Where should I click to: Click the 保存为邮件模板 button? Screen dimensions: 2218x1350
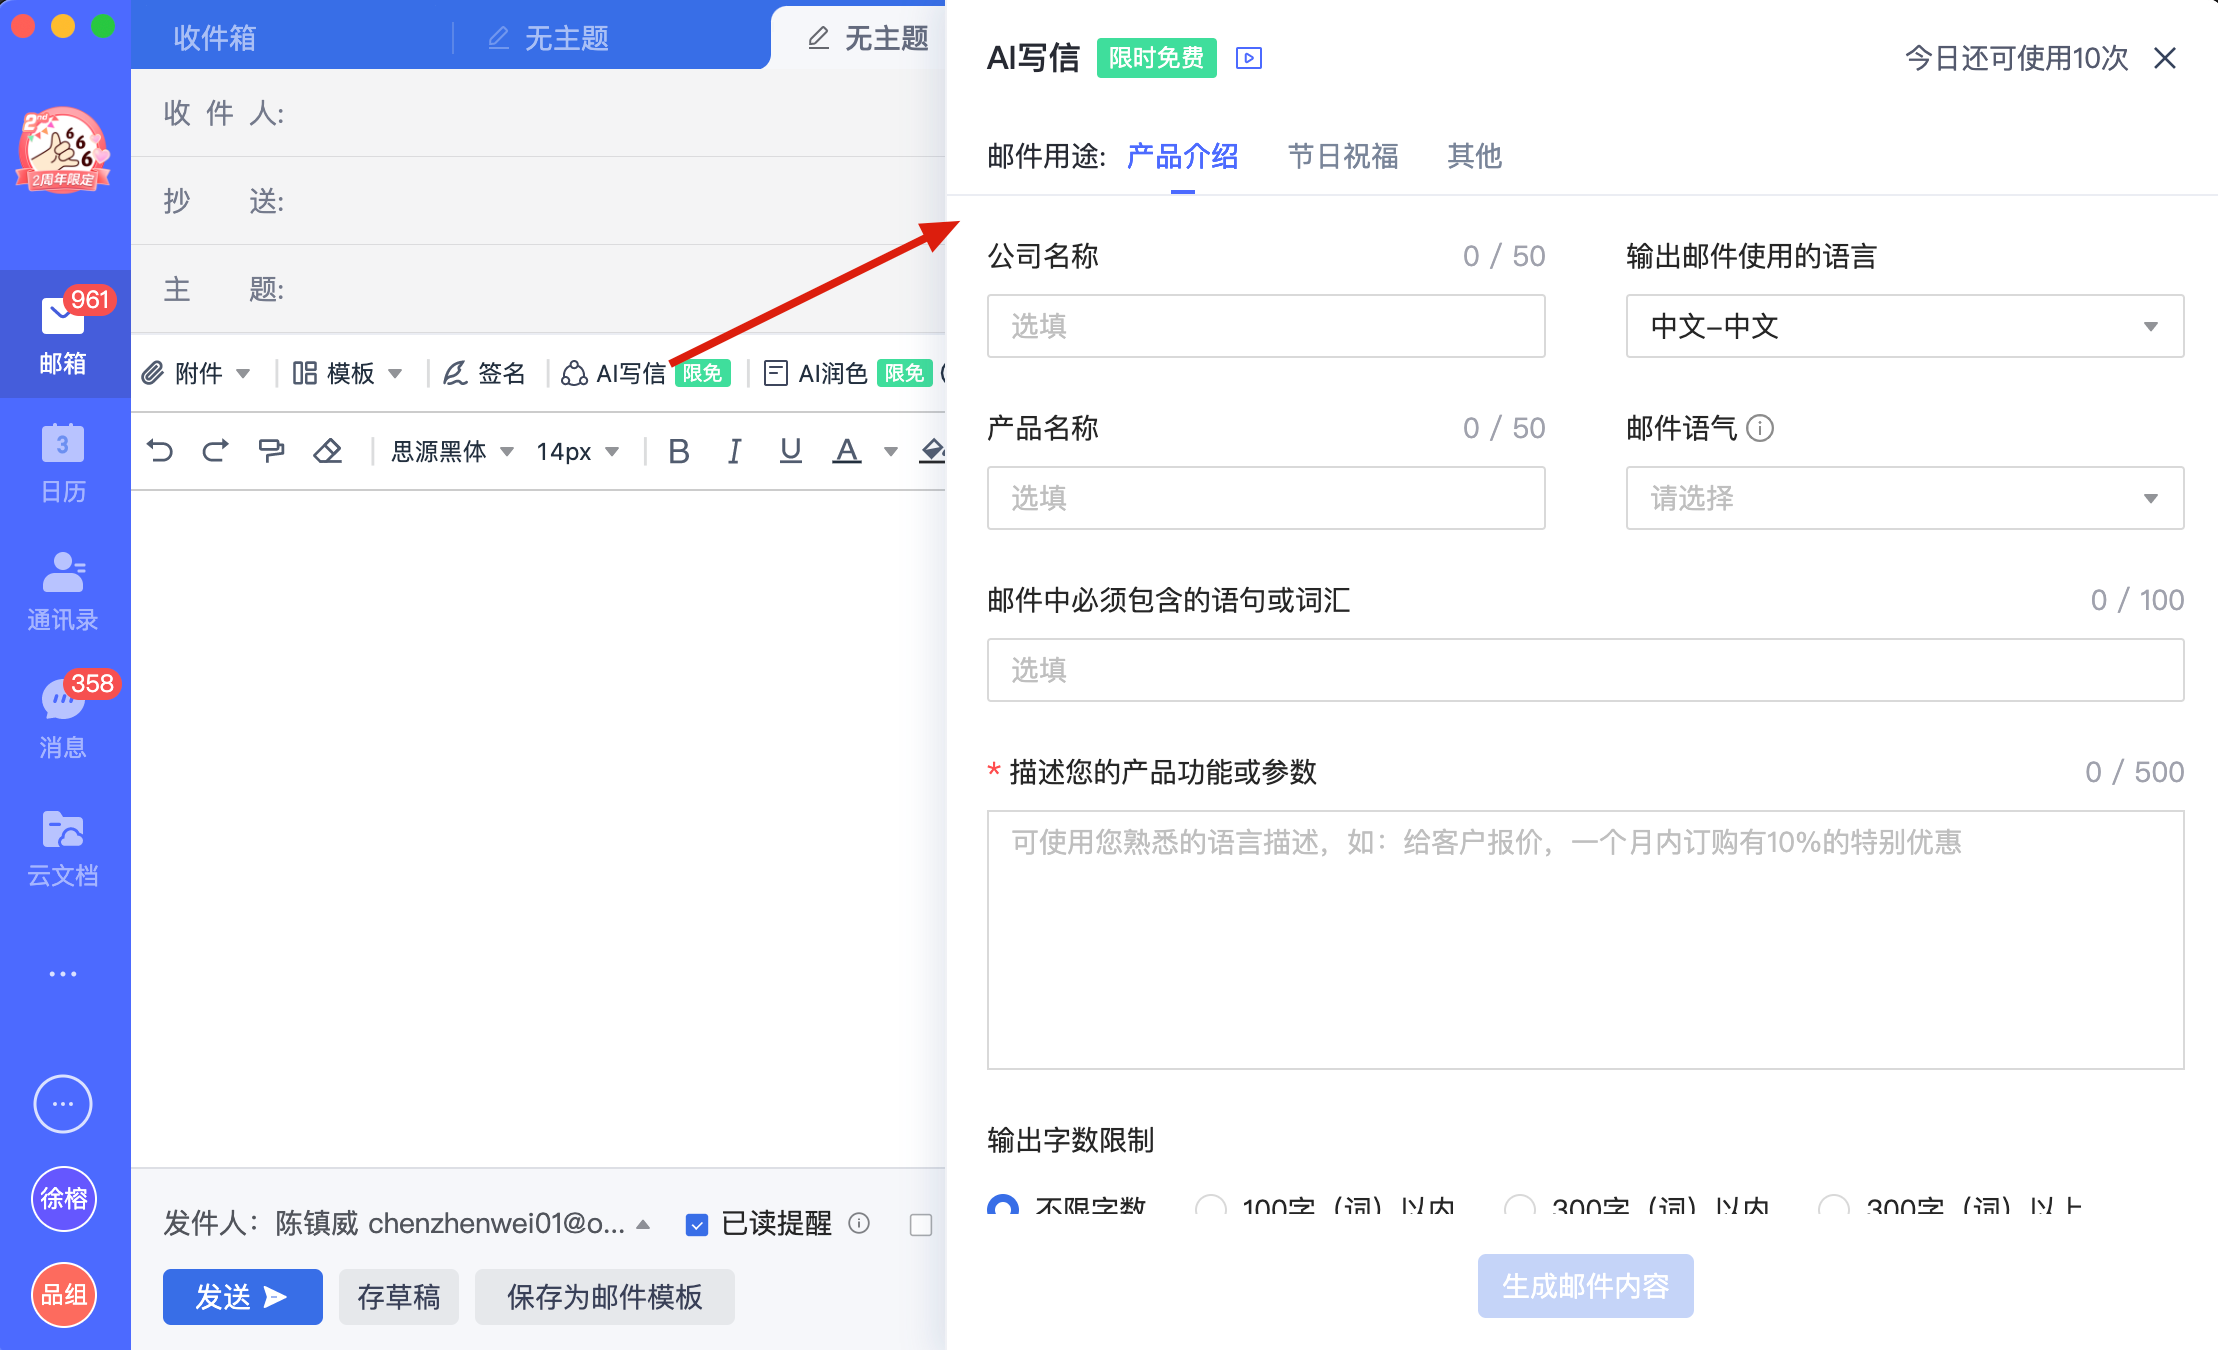point(604,1296)
